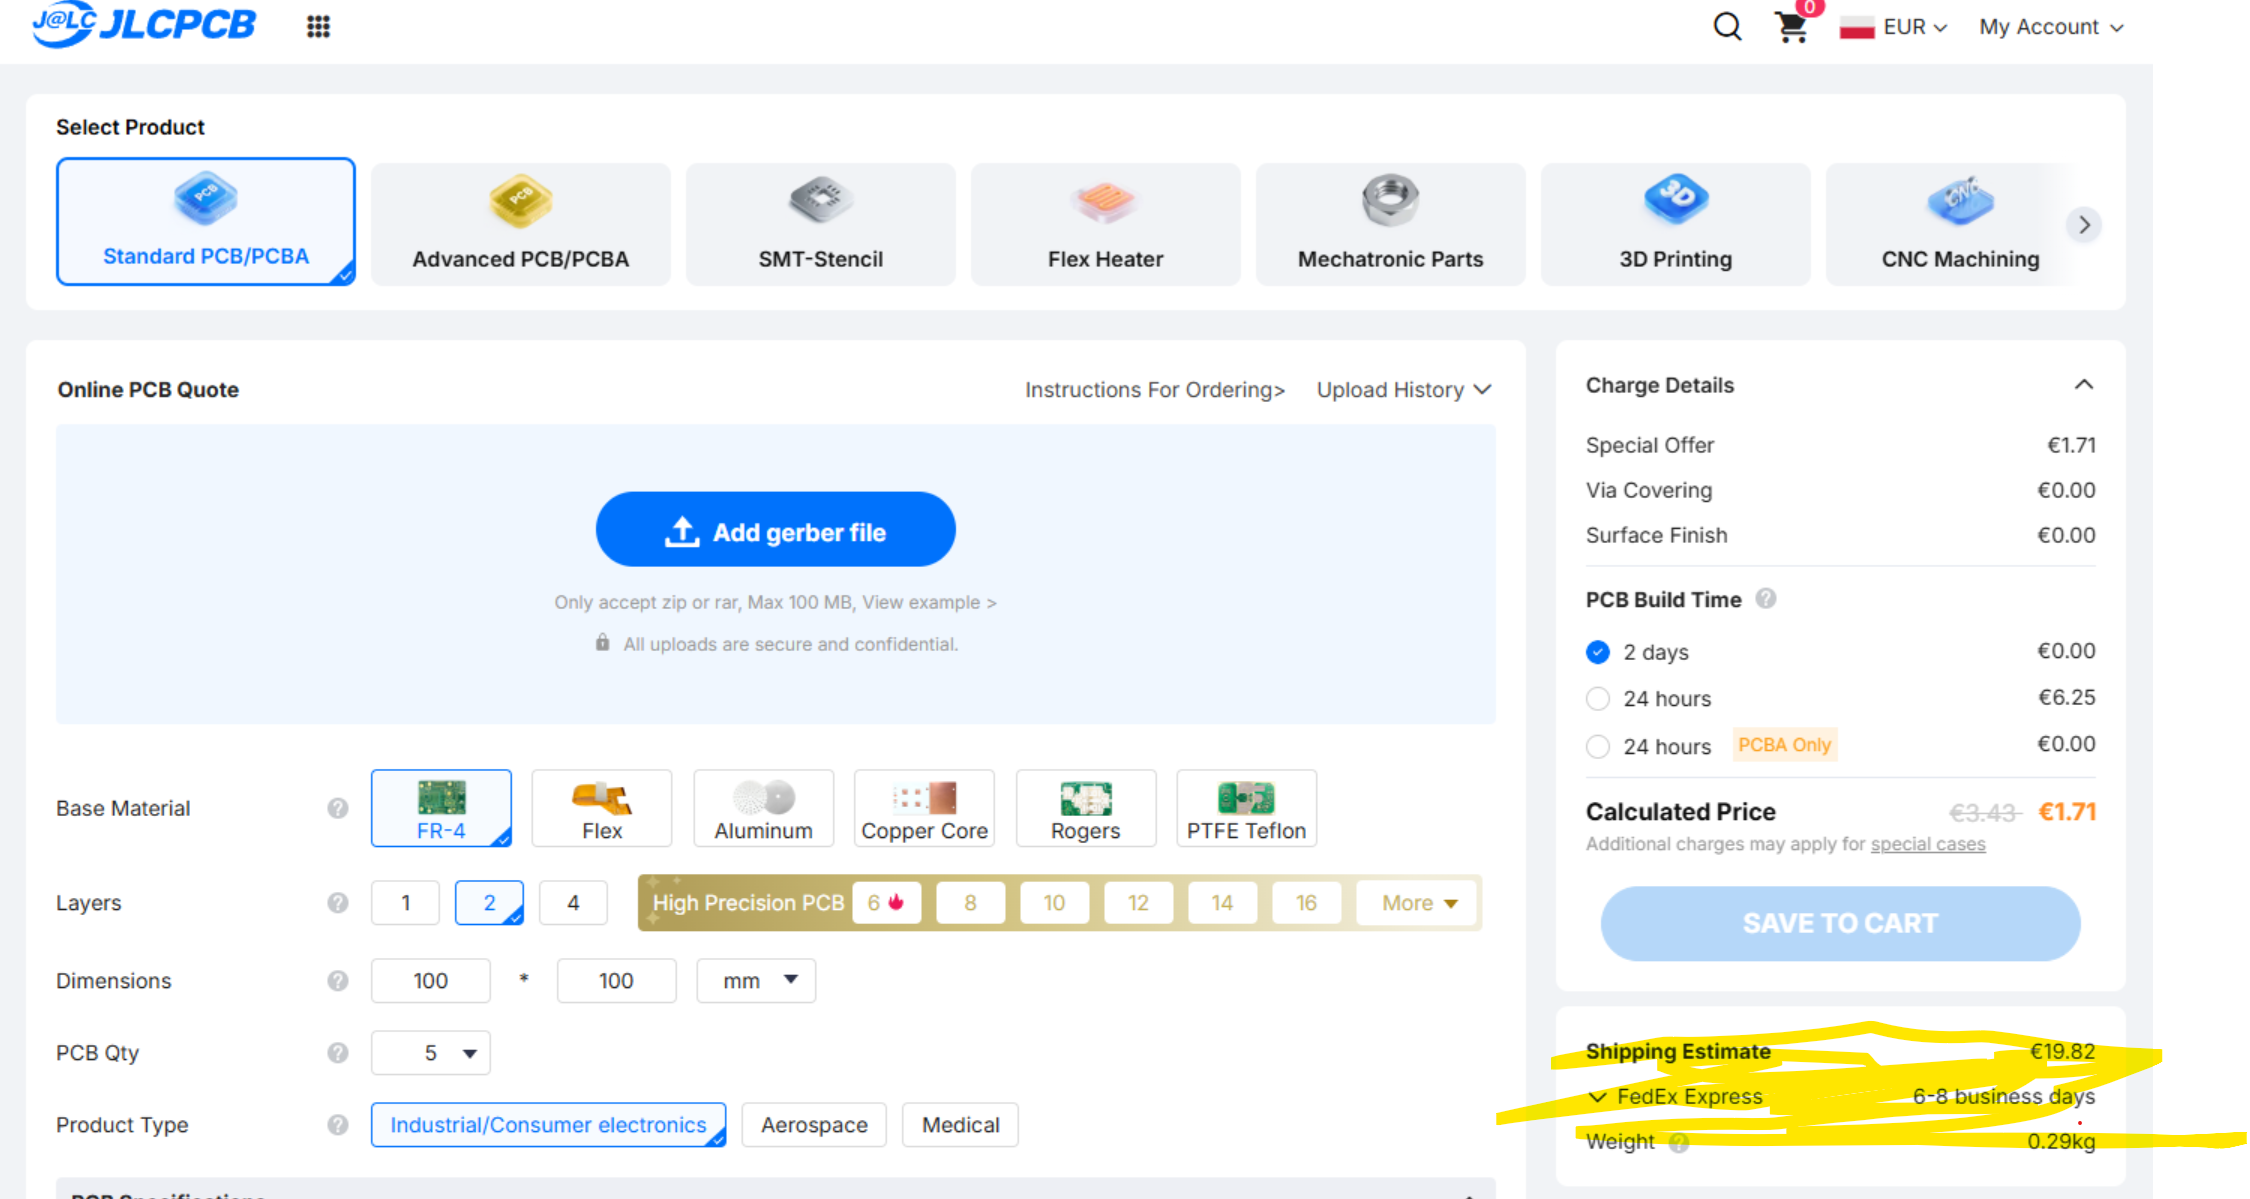The height and width of the screenshot is (1199, 2250).
Task: Collapse the Charge Details panel
Action: click(2084, 385)
